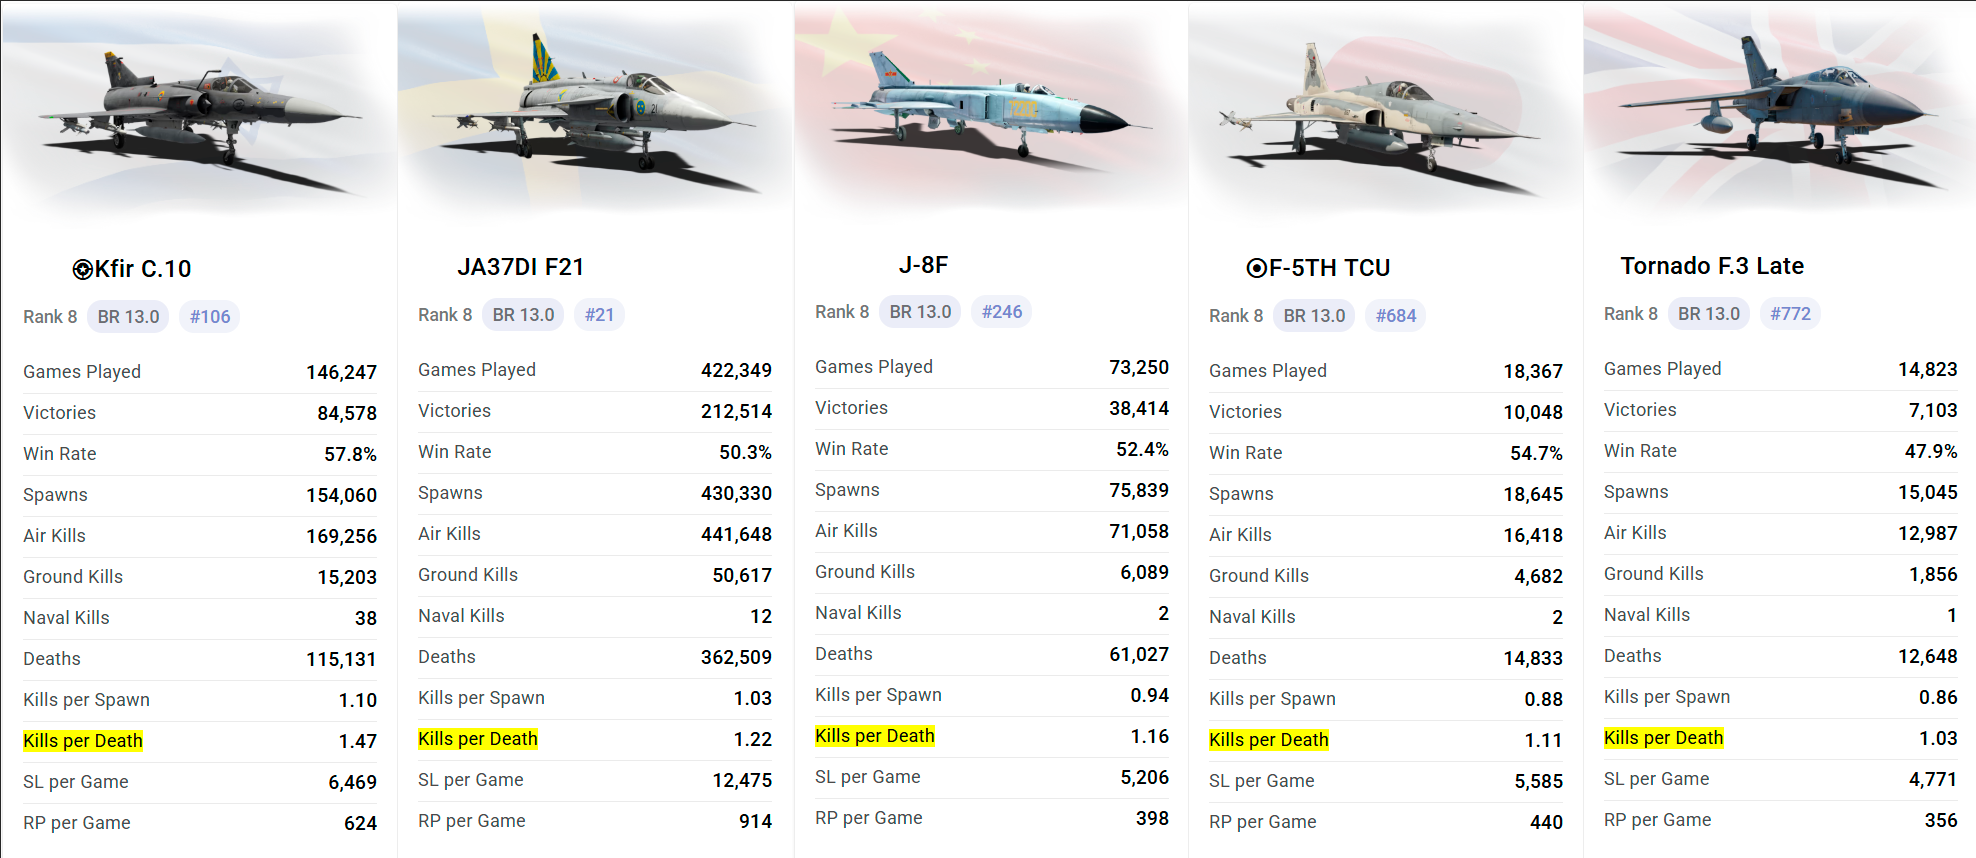Click the #772 ranking badge
The width and height of the screenshot is (1976, 858).
point(1790,314)
